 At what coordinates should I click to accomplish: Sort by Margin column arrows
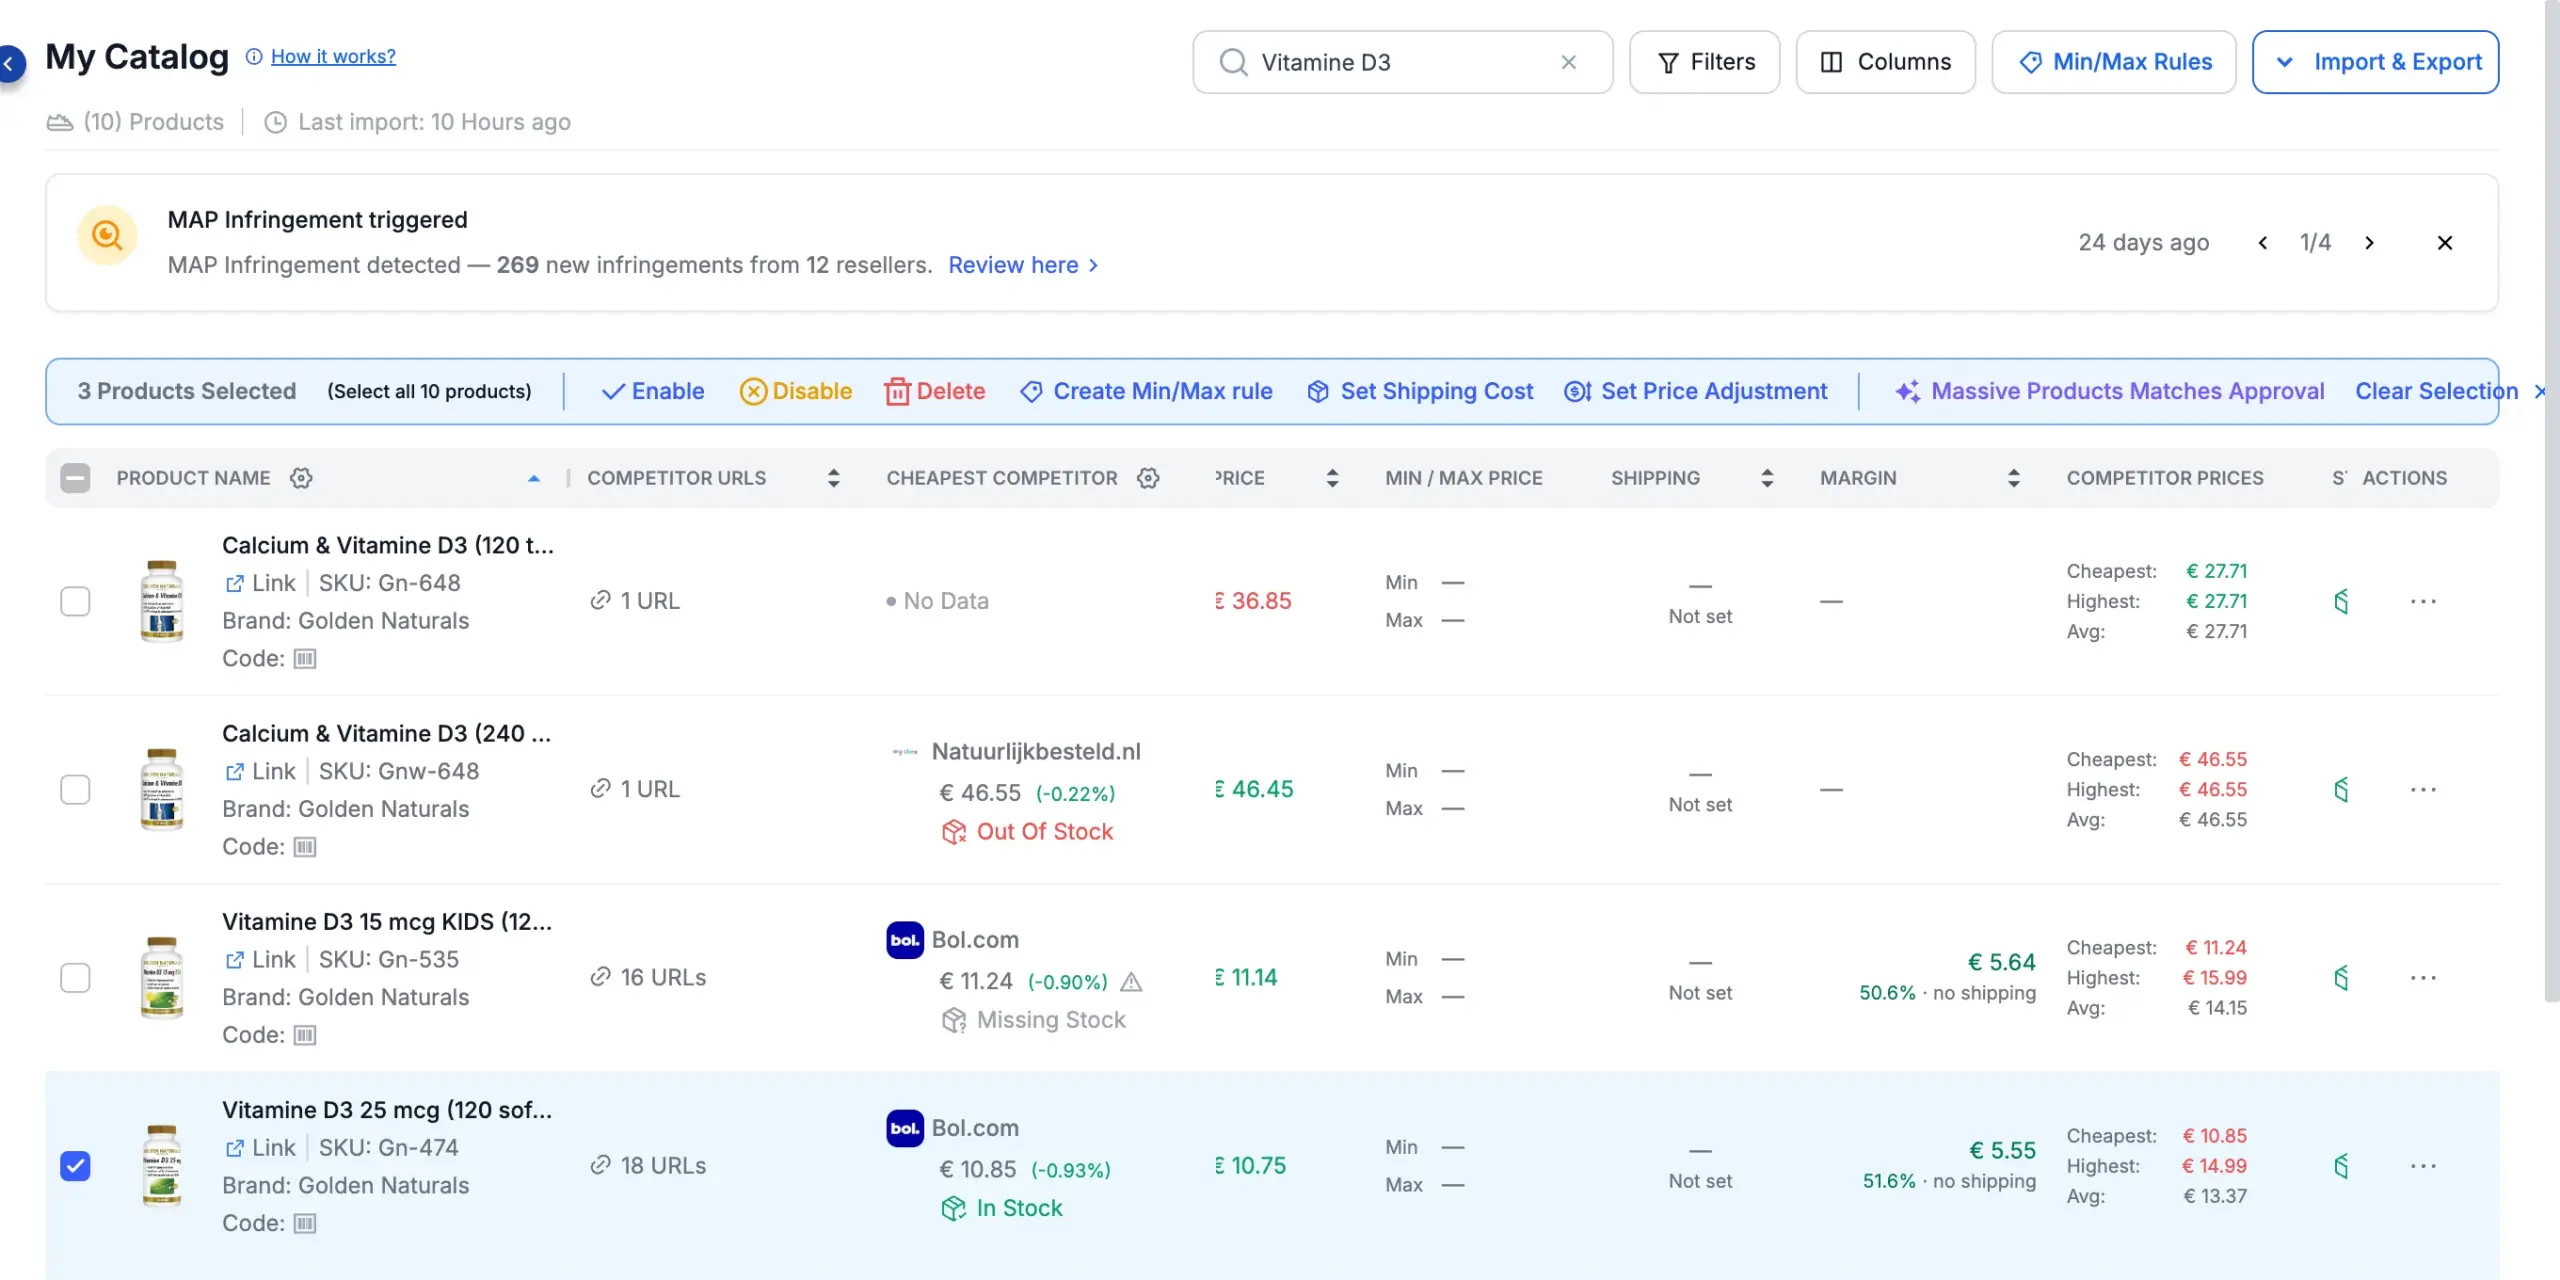pos(2013,478)
